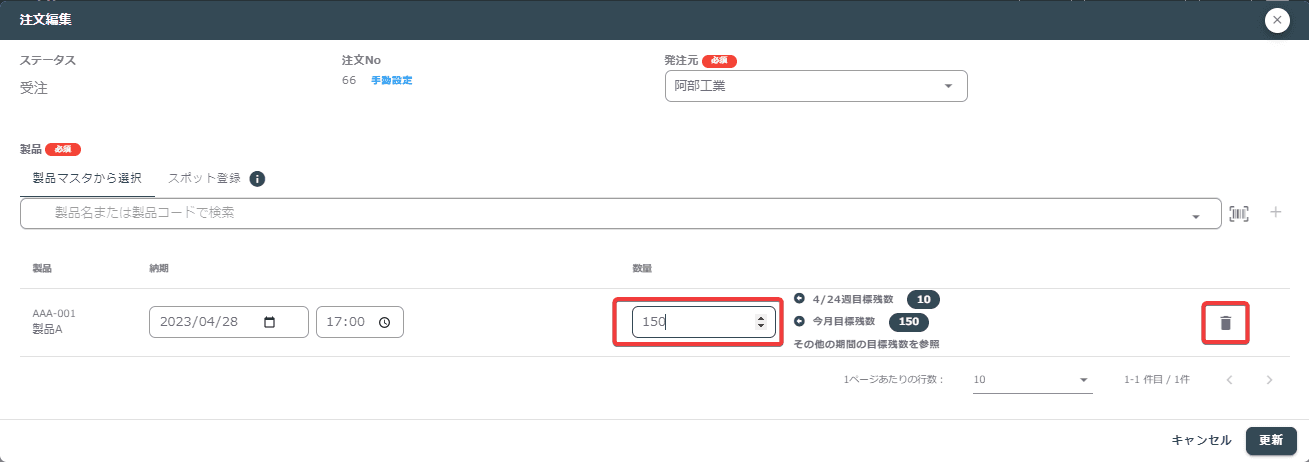Image resolution: width=1309 pixels, height=462 pixels.
Task: Click arrow icon beside 4/24週目標残数
Action: [799, 298]
